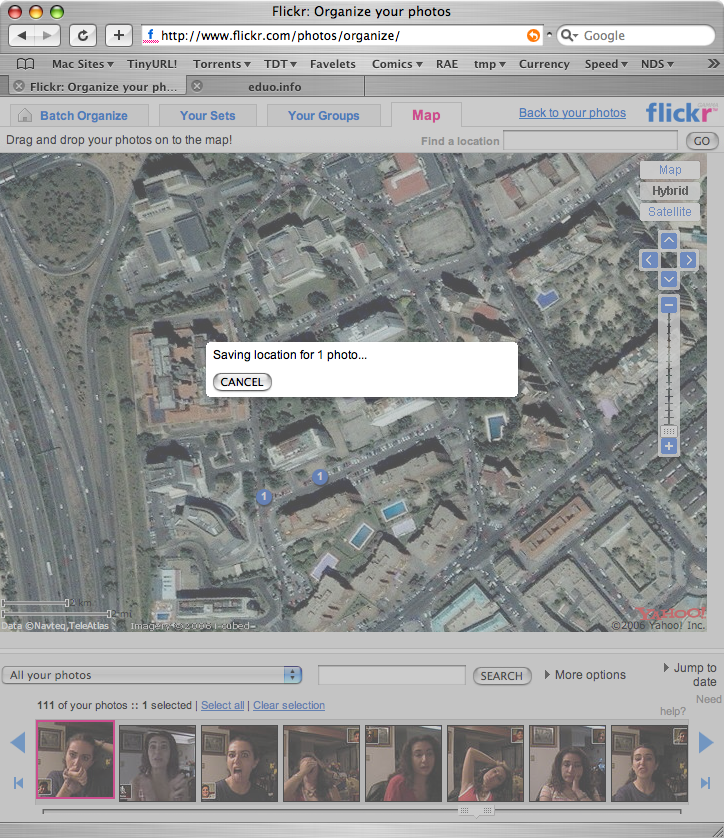Click the plus add-bookmark button
This screenshot has width=724, height=838.
(119, 35)
